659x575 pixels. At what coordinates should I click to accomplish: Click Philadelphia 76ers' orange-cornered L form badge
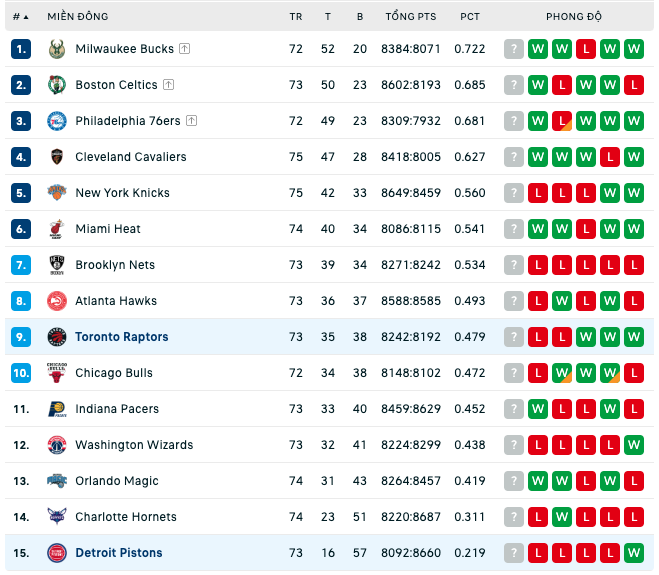[562, 121]
